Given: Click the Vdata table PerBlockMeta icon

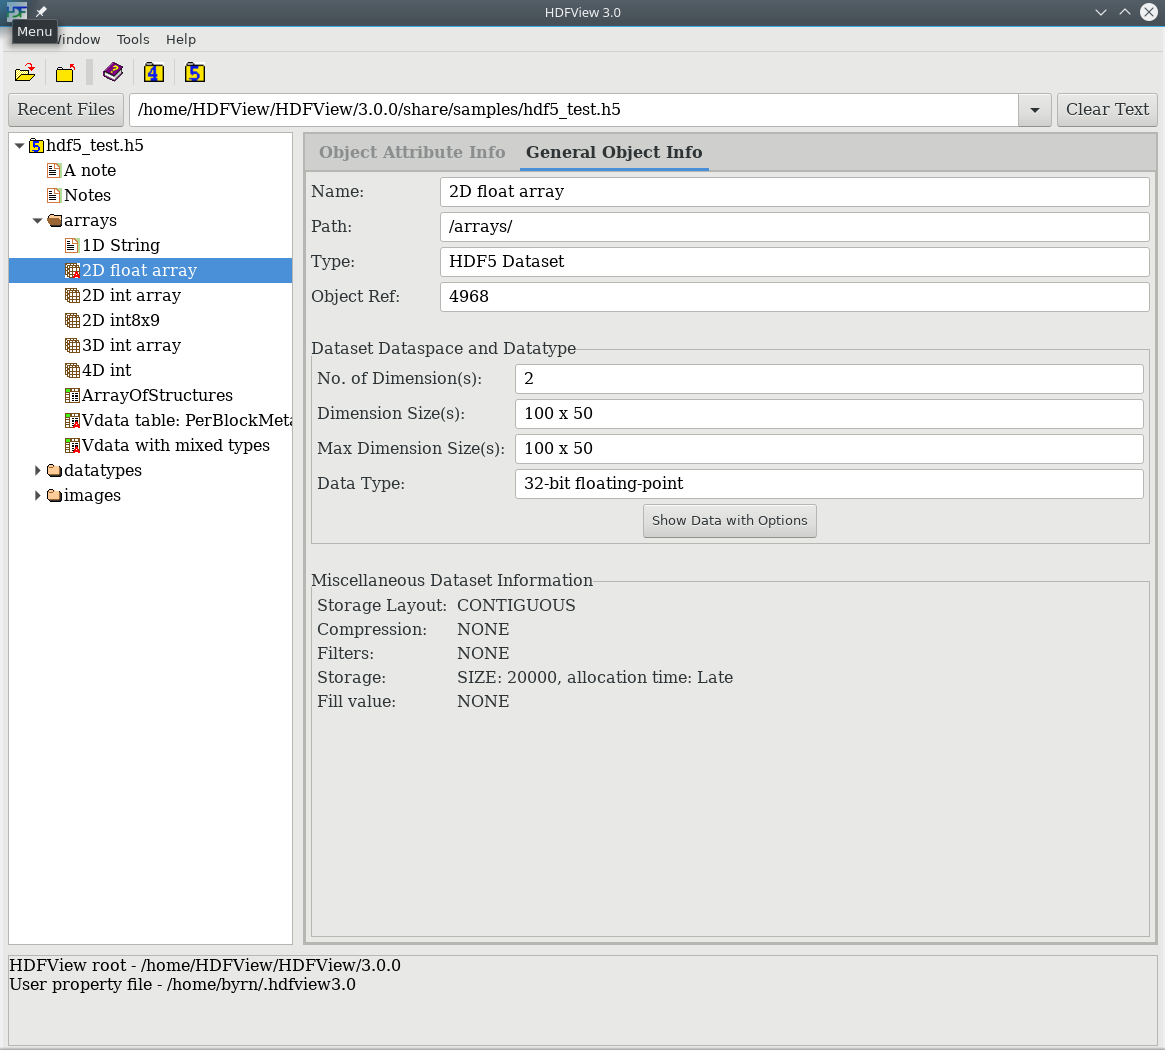Looking at the screenshot, I should [x=72, y=421].
